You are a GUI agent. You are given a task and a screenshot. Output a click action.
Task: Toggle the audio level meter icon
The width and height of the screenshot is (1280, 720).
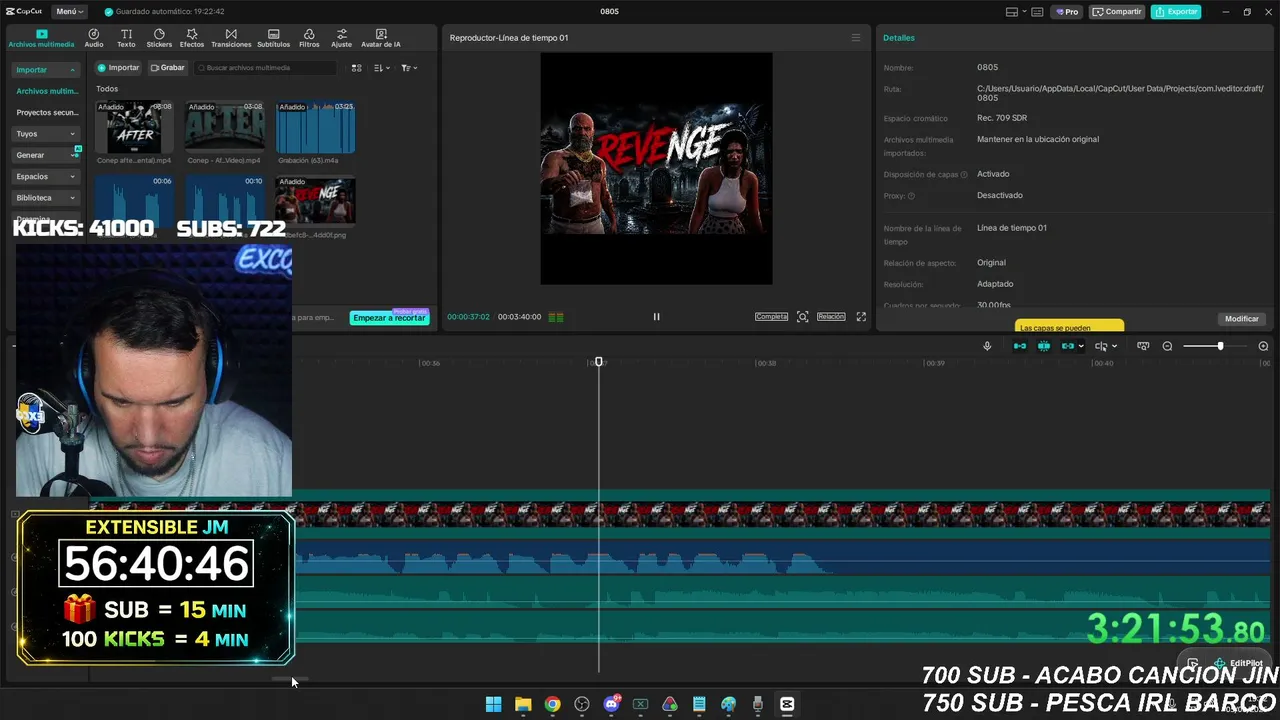tap(556, 317)
